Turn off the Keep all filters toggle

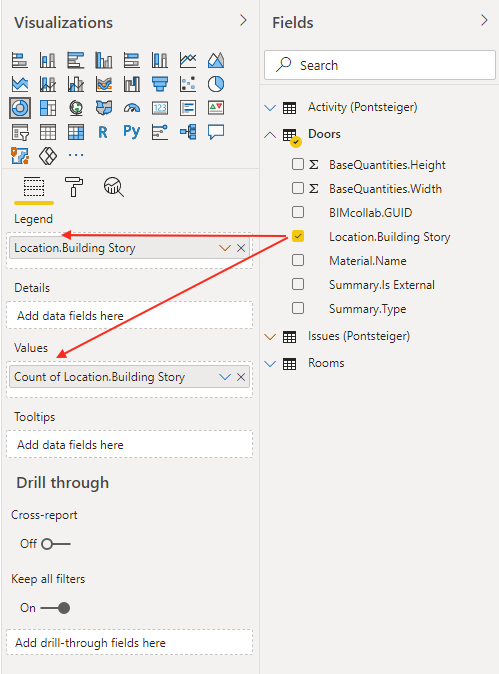[x=55, y=608]
